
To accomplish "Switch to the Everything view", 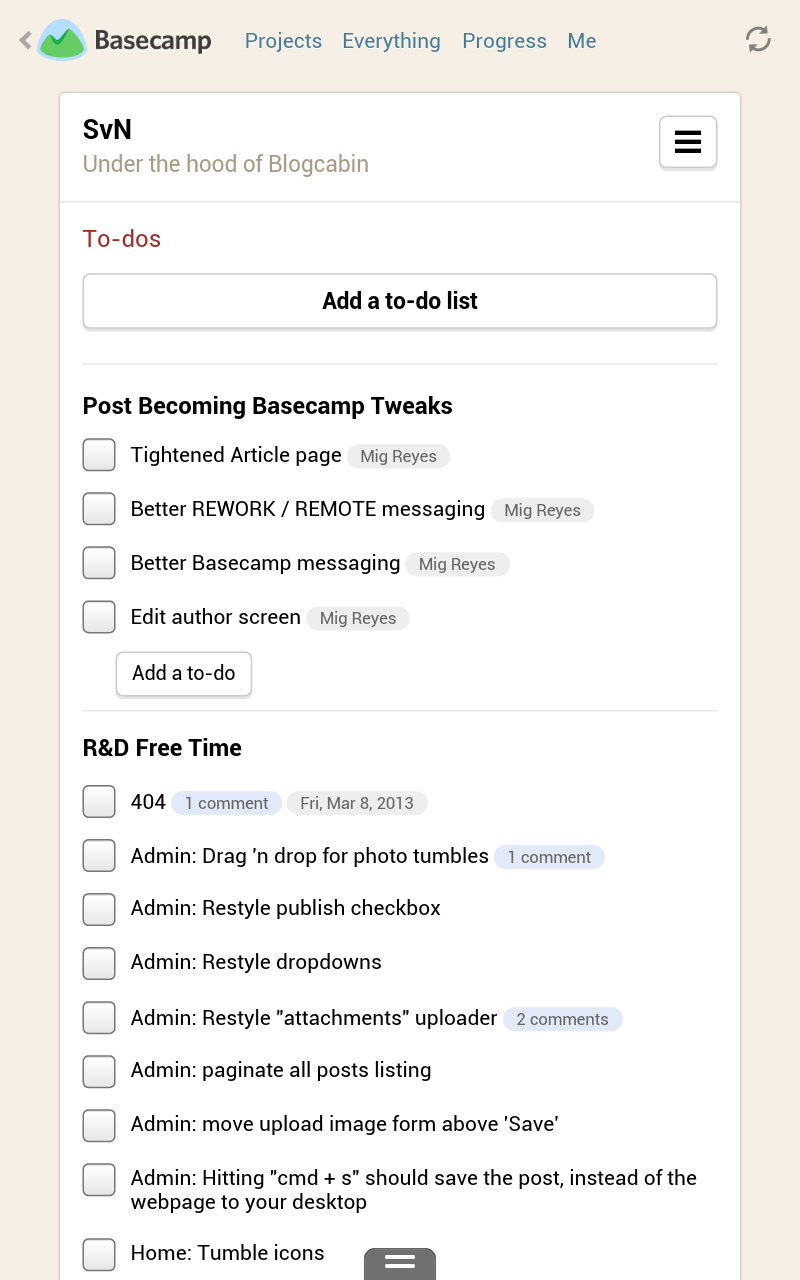I will click(x=391, y=41).
